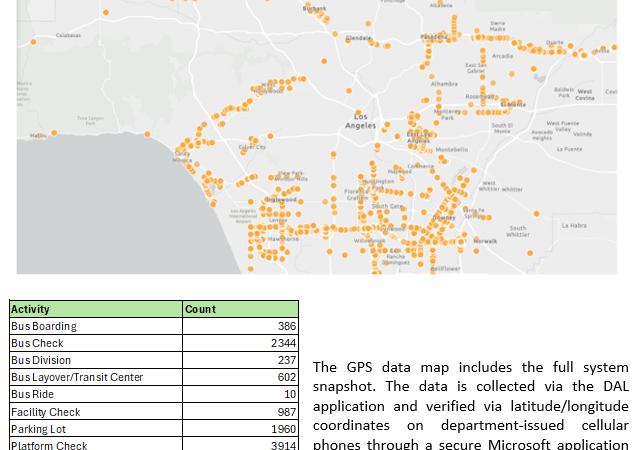Click the Glendale label on the map

click(x=358, y=38)
